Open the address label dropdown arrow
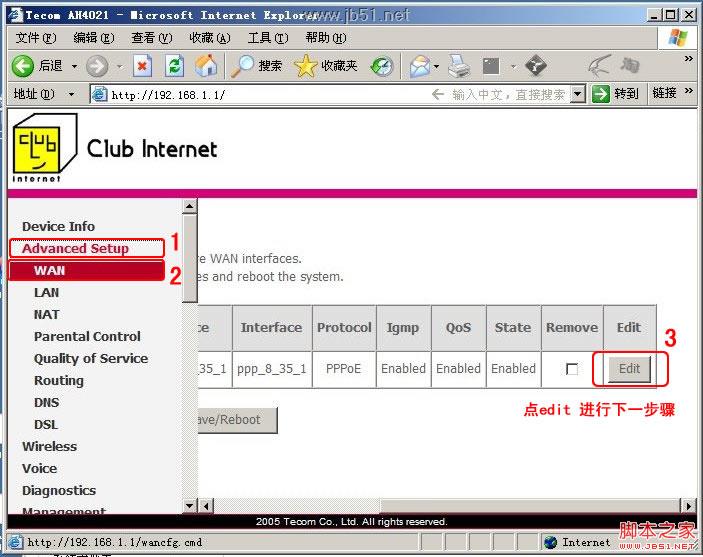Image resolution: width=703 pixels, height=557 pixels. 71,94
